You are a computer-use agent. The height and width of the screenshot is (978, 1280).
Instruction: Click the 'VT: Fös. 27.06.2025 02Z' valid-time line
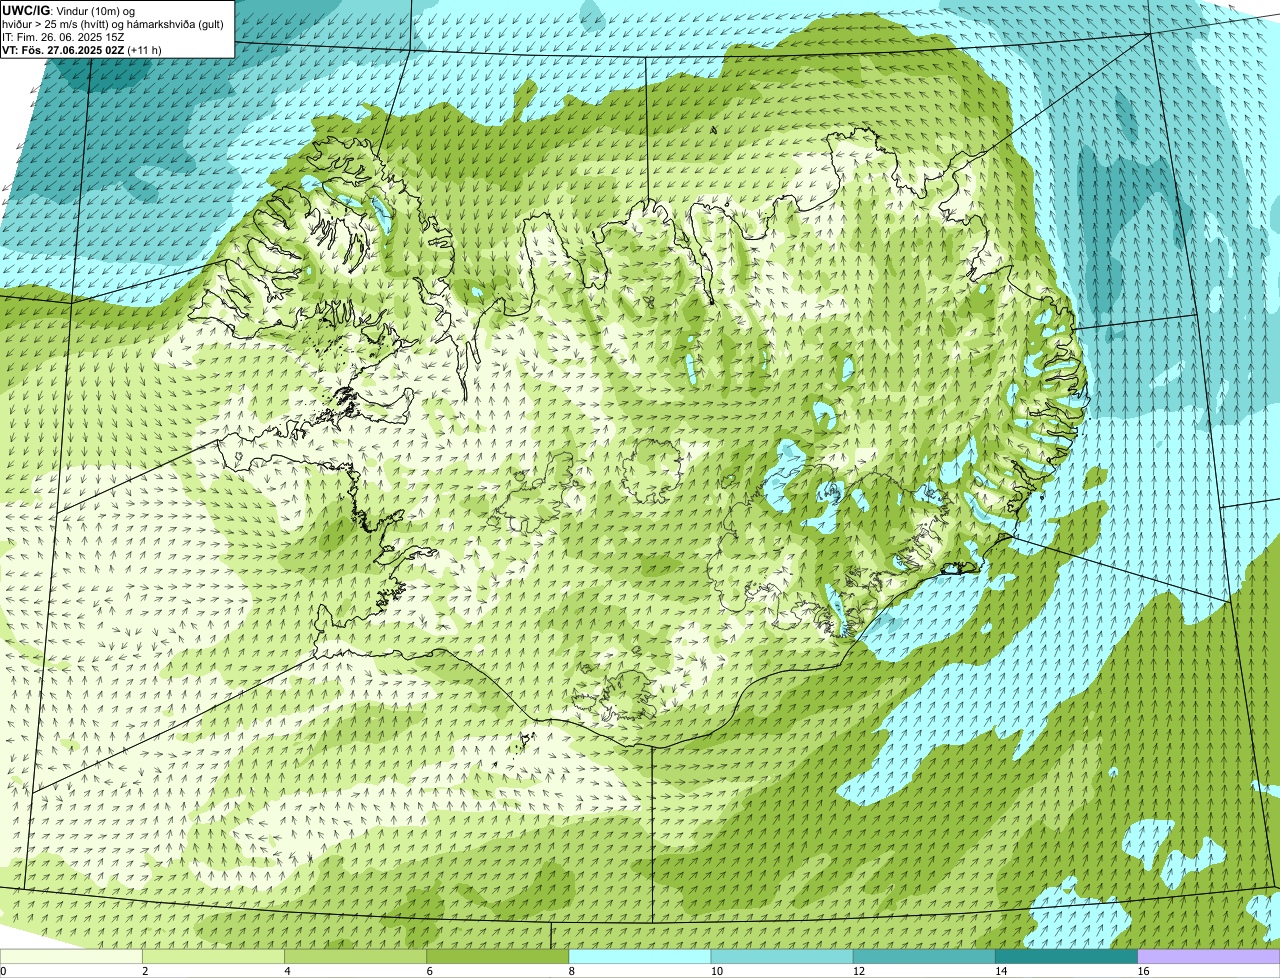tap(82, 50)
